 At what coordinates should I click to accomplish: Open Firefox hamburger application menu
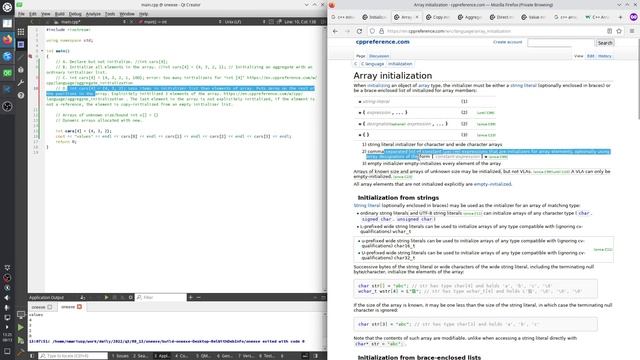(x=632, y=31)
